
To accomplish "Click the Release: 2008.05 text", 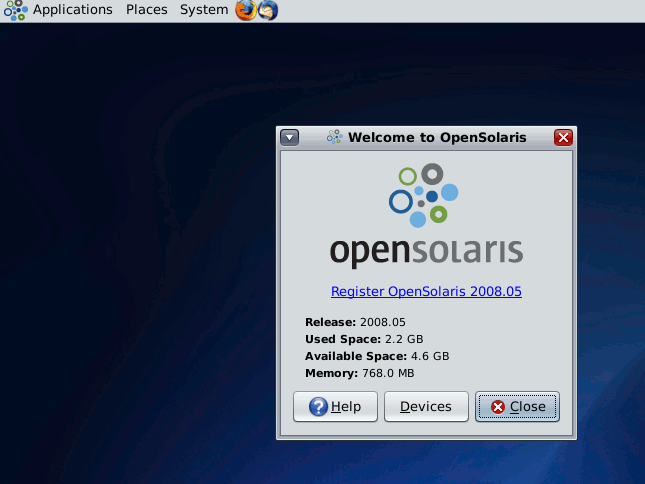I will pos(355,322).
